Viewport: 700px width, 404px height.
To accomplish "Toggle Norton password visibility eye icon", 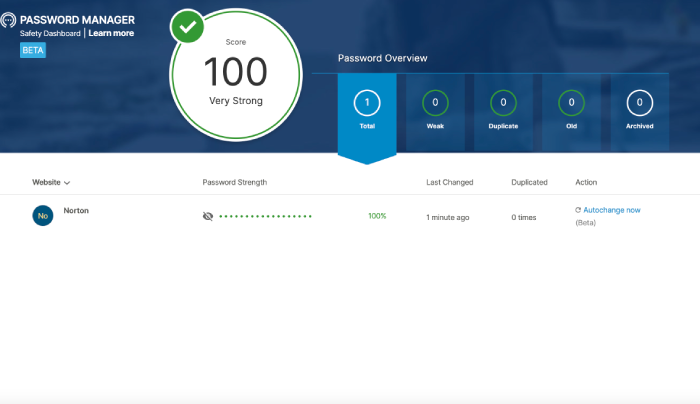I will coord(208,217).
